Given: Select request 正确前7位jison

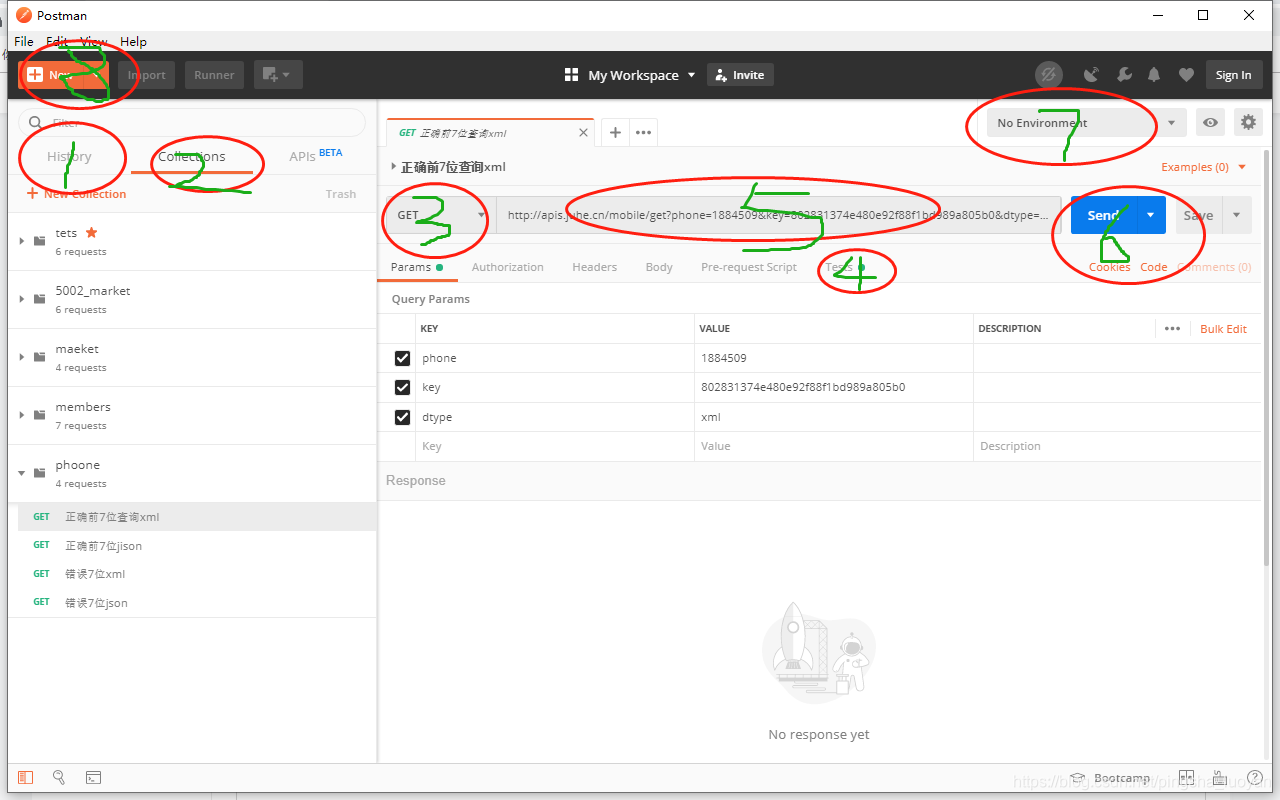Looking at the screenshot, I should pos(192,546).
